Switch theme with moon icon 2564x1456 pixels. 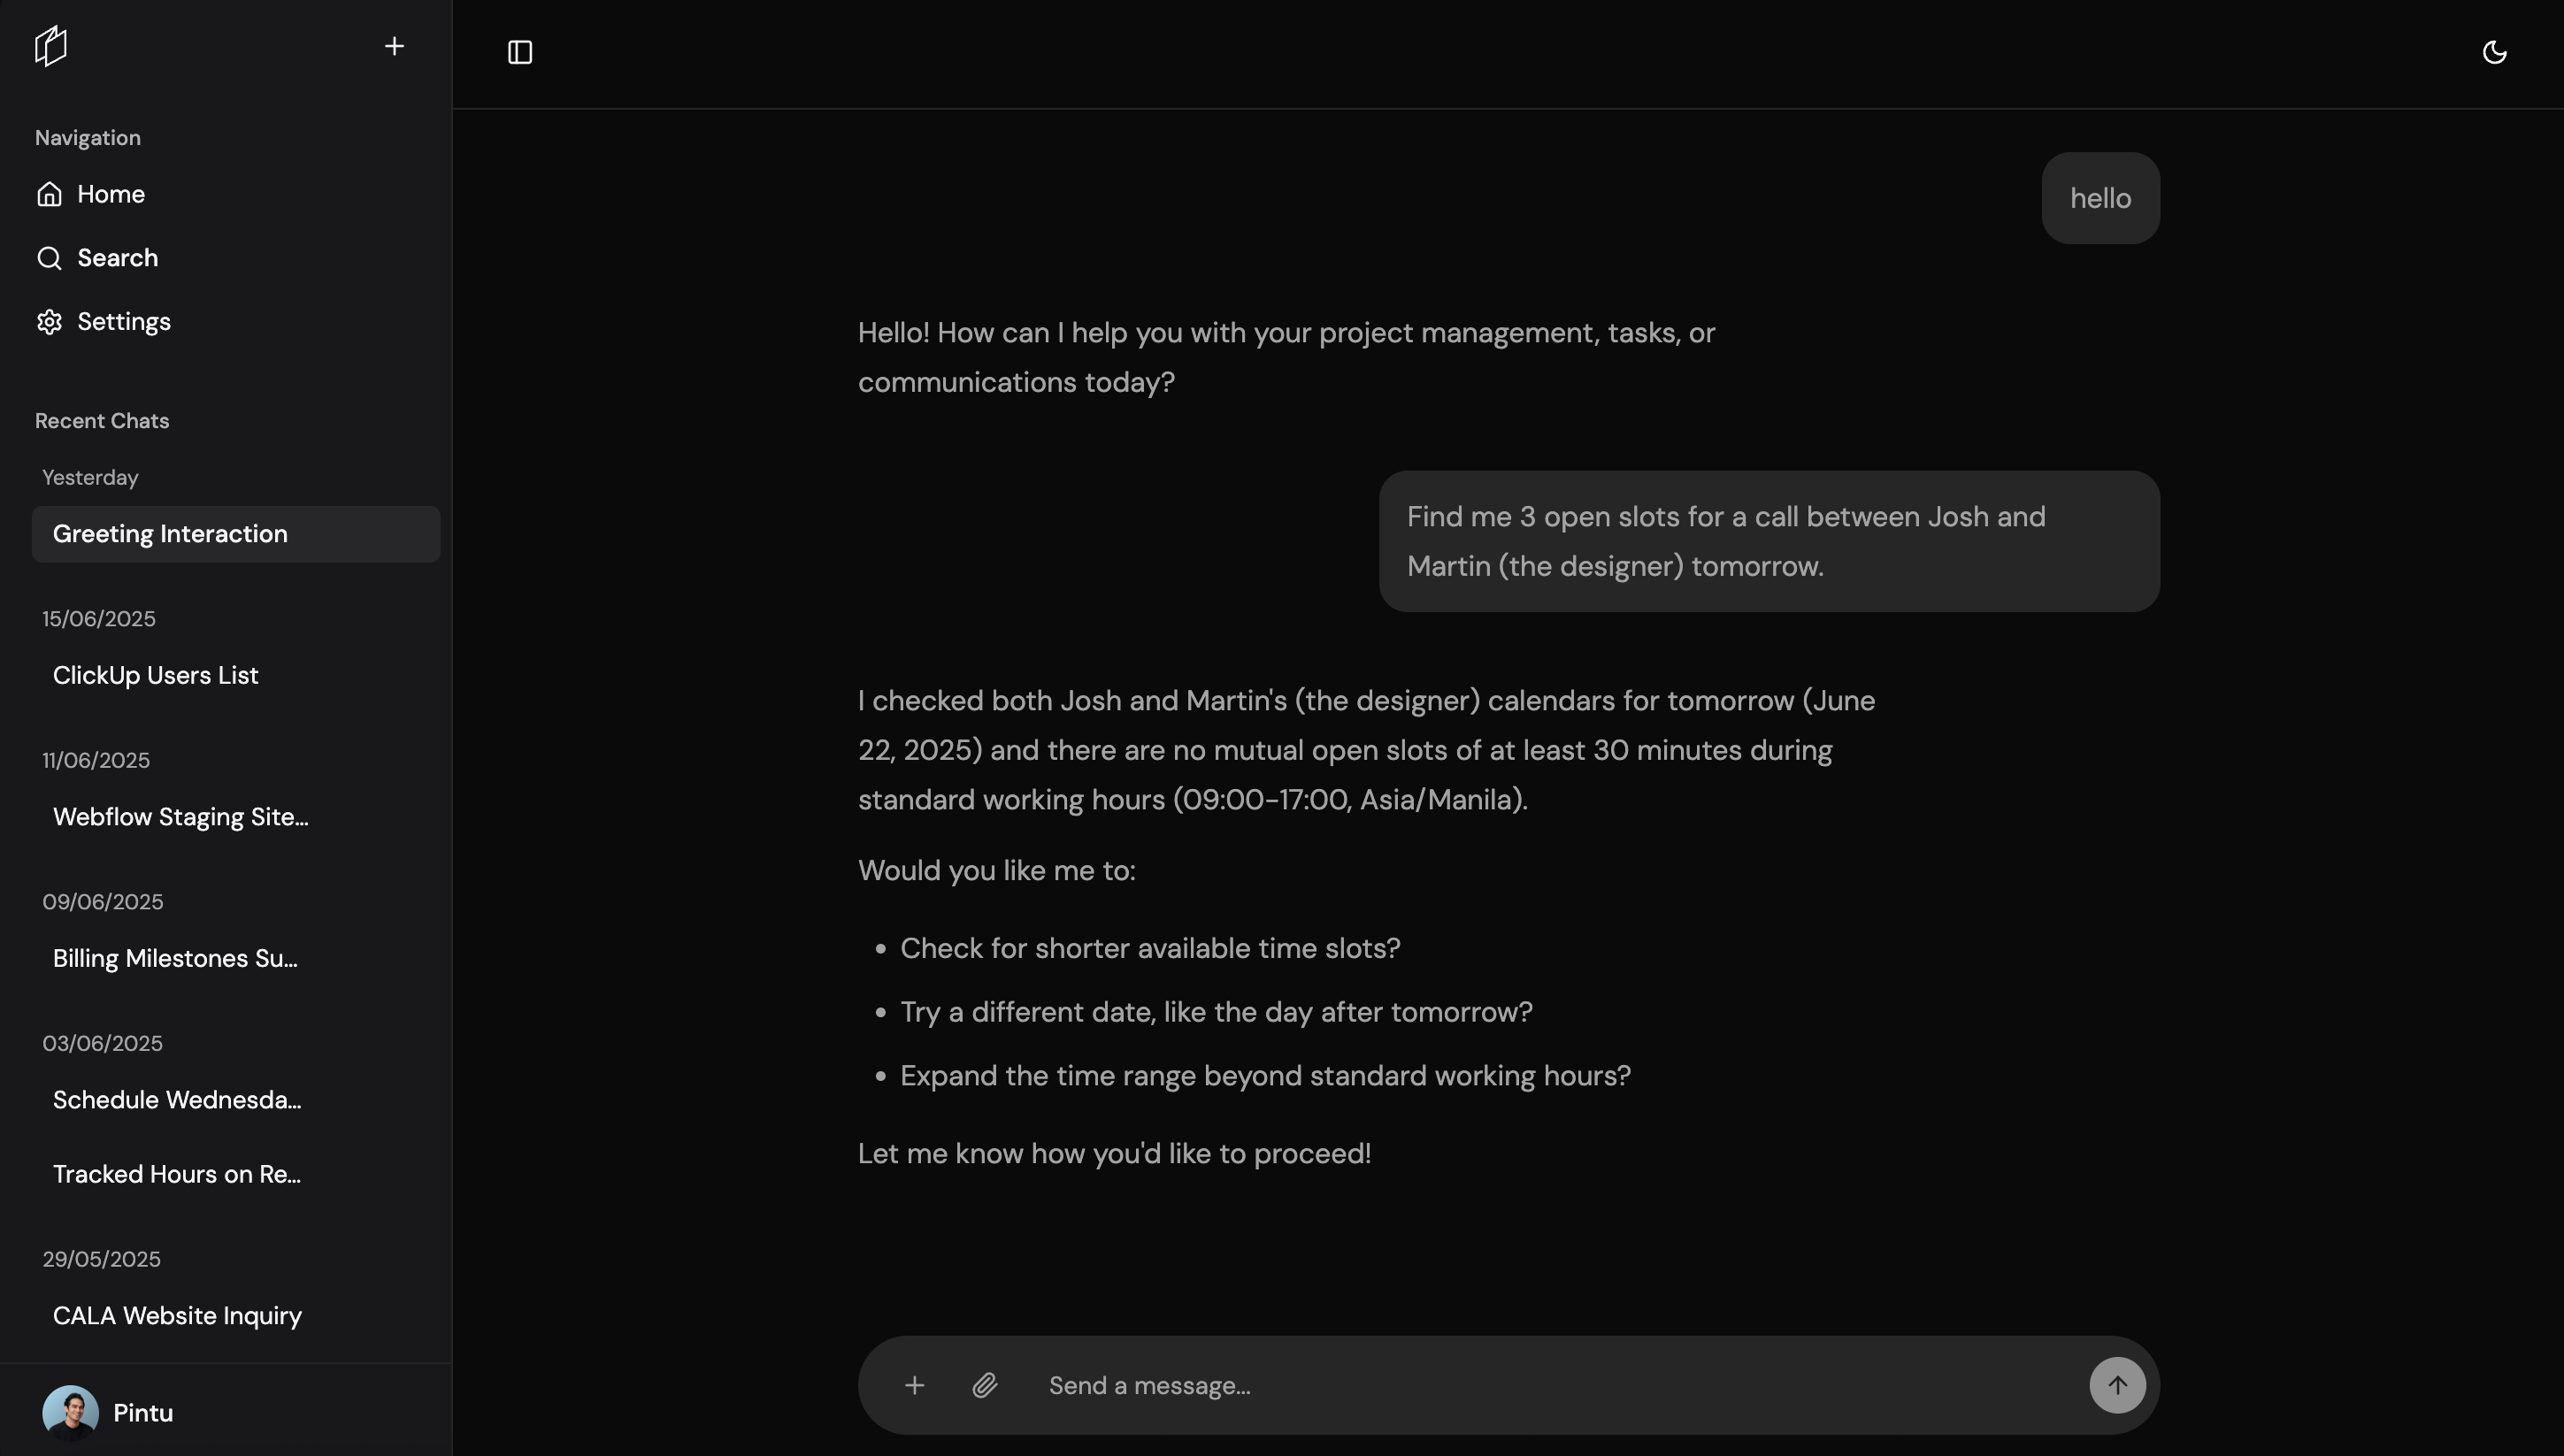click(2494, 52)
